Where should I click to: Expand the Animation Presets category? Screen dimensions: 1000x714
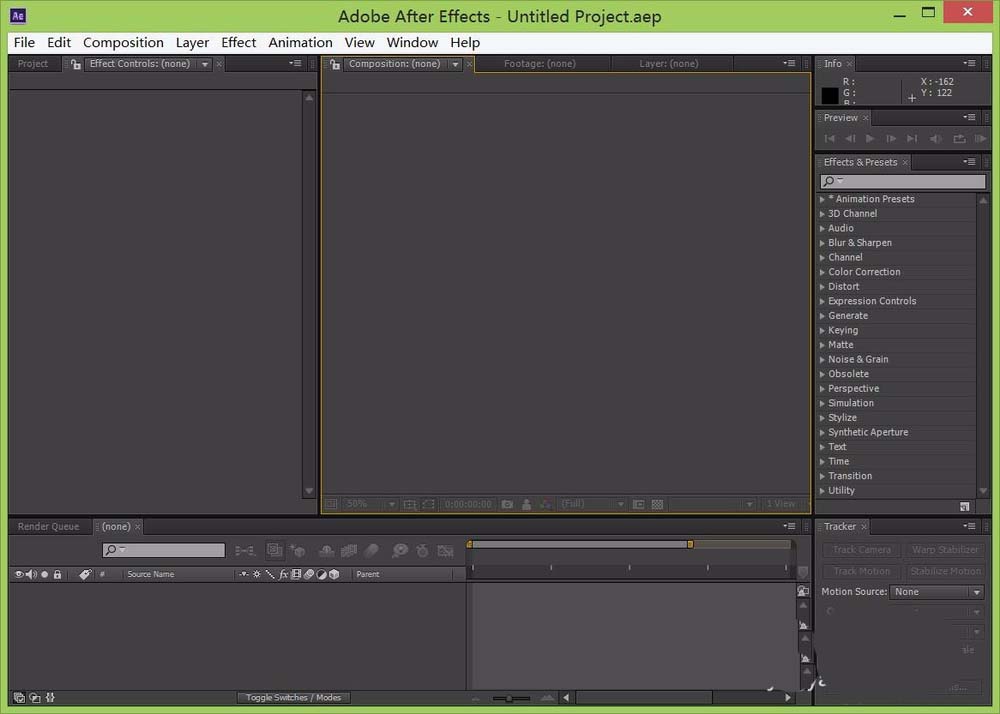click(x=822, y=200)
